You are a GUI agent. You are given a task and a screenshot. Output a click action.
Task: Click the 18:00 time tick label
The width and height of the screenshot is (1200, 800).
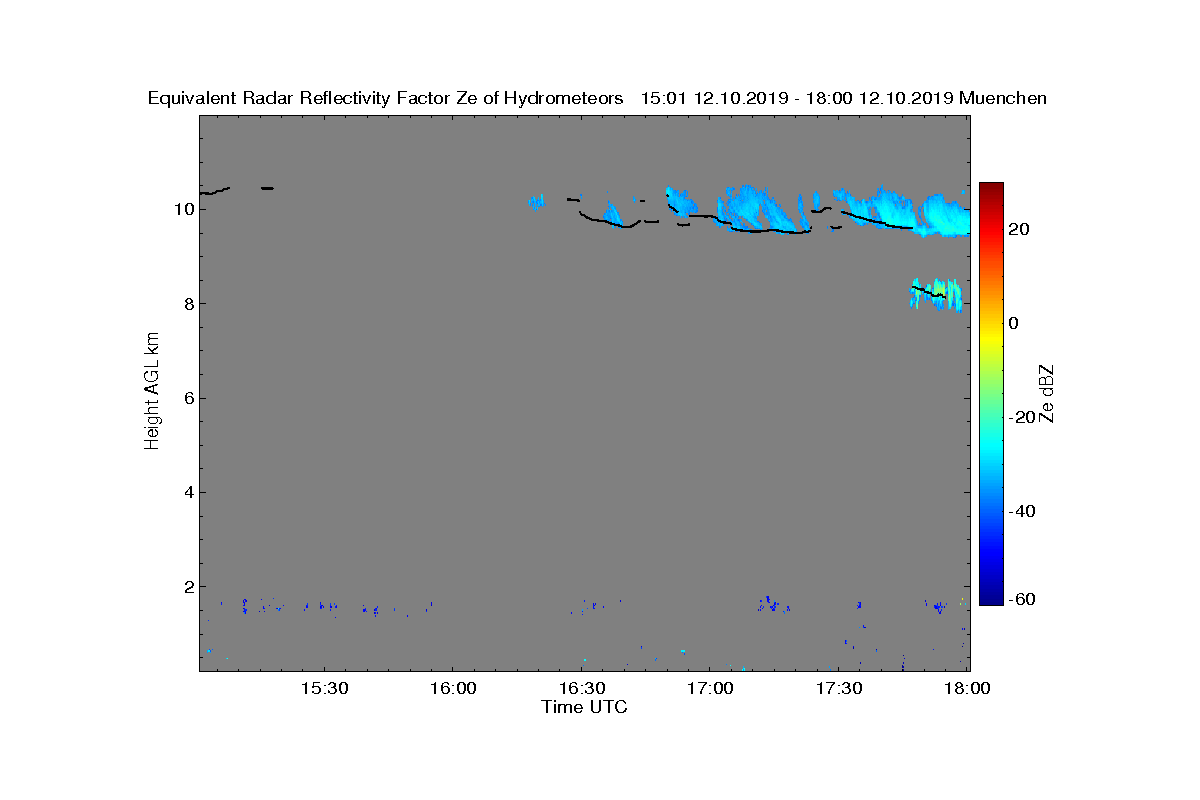click(x=968, y=689)
